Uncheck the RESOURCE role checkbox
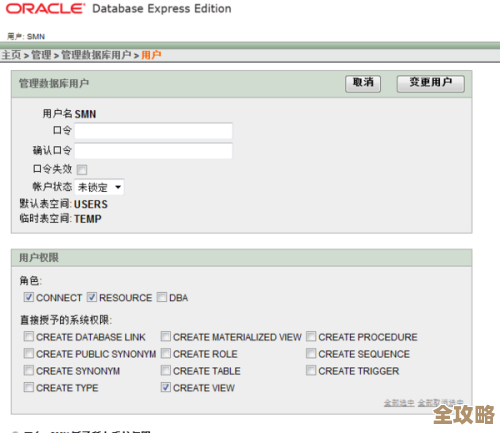The width and height of the screenshot is (500, 433). 92,297
